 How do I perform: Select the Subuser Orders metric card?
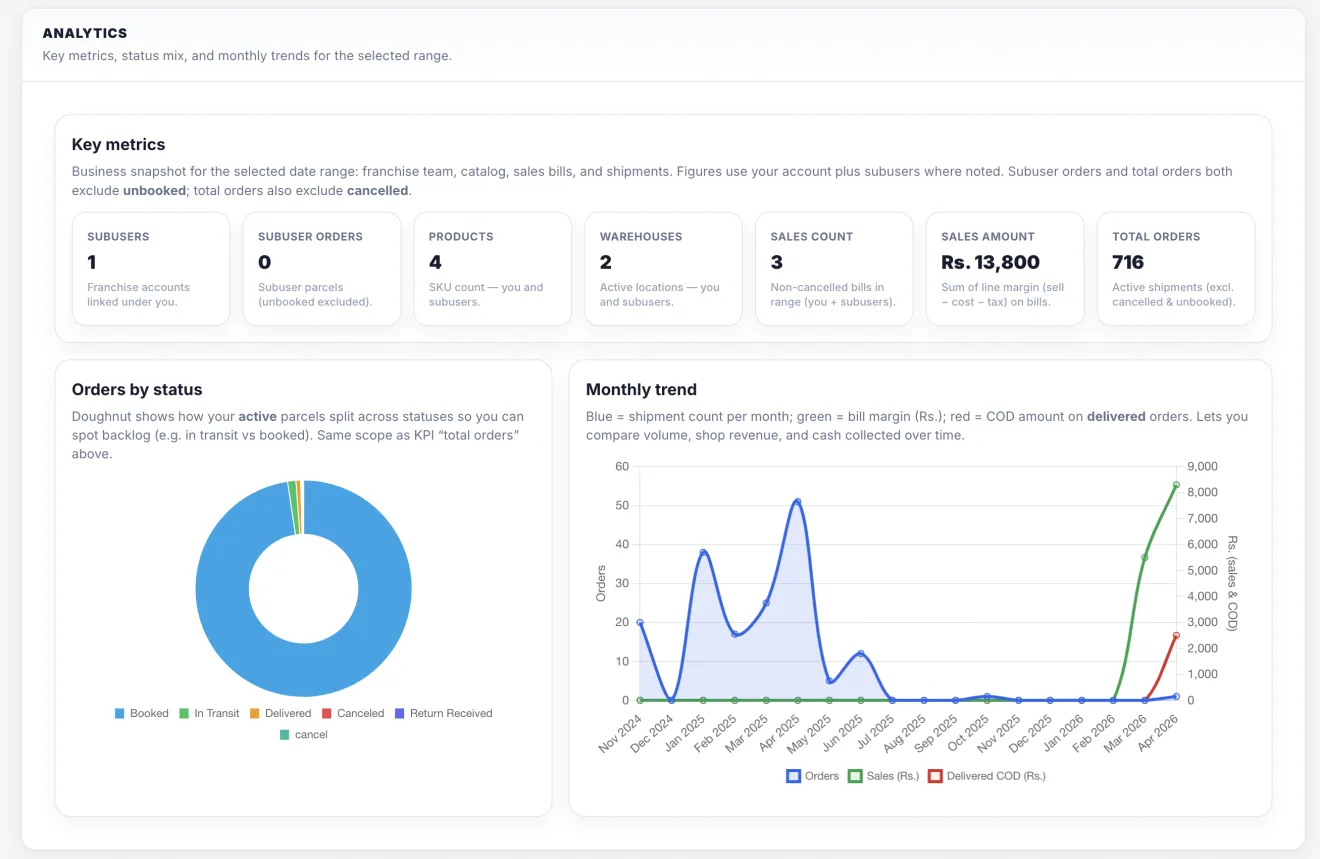click(x=322, y=268)
